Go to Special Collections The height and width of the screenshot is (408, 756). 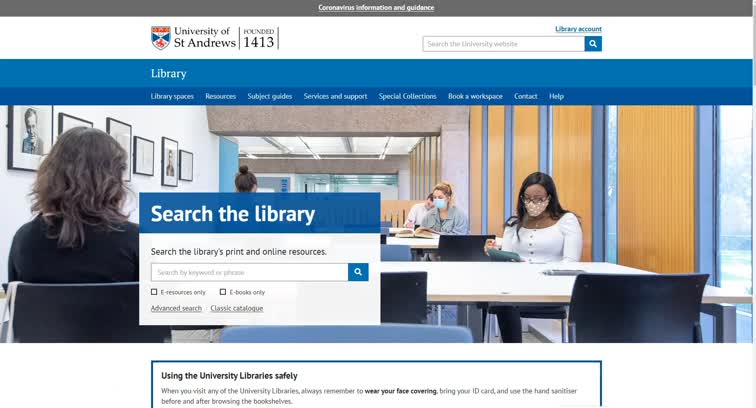click(407, 96)
